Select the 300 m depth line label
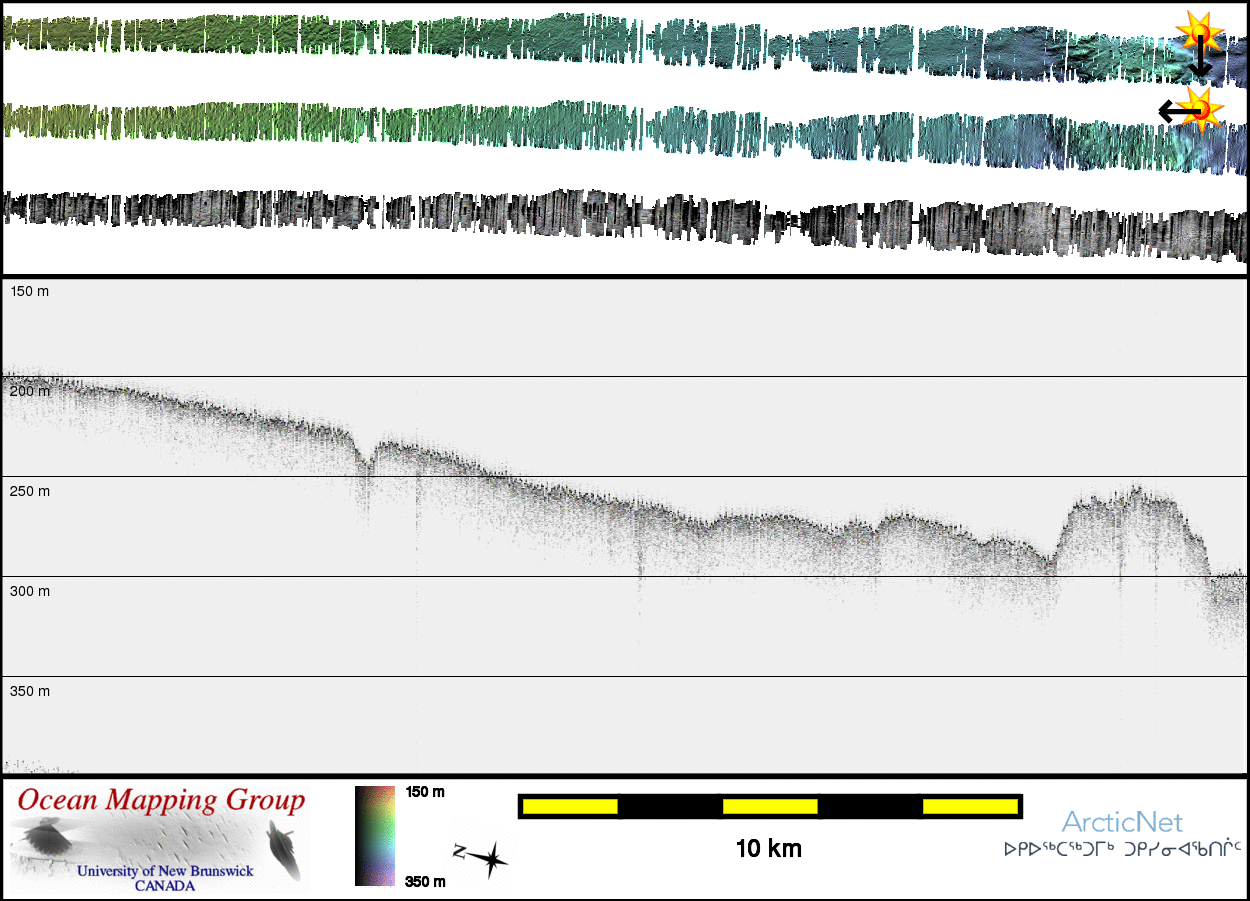The image size is (1250, 901). 29,591
